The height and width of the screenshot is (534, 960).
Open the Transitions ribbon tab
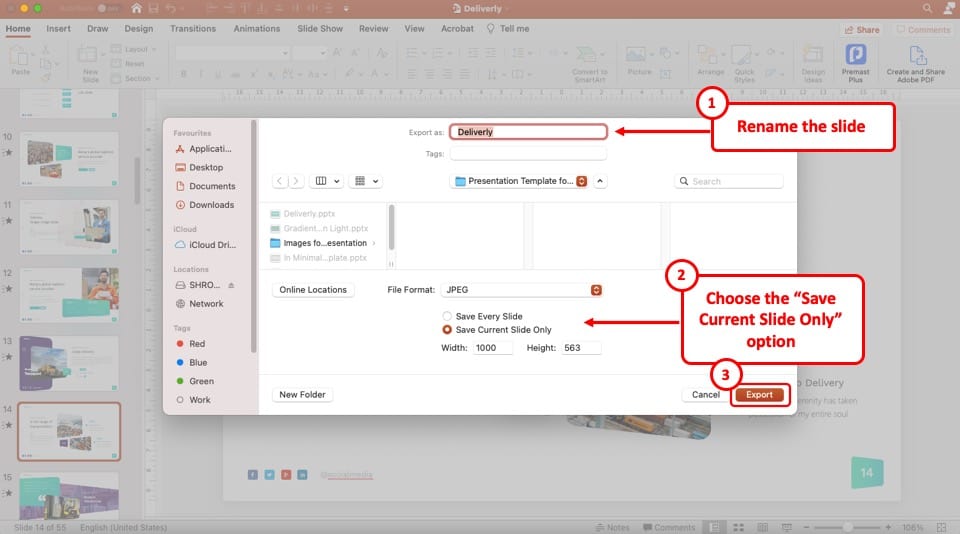coord(193,29)
